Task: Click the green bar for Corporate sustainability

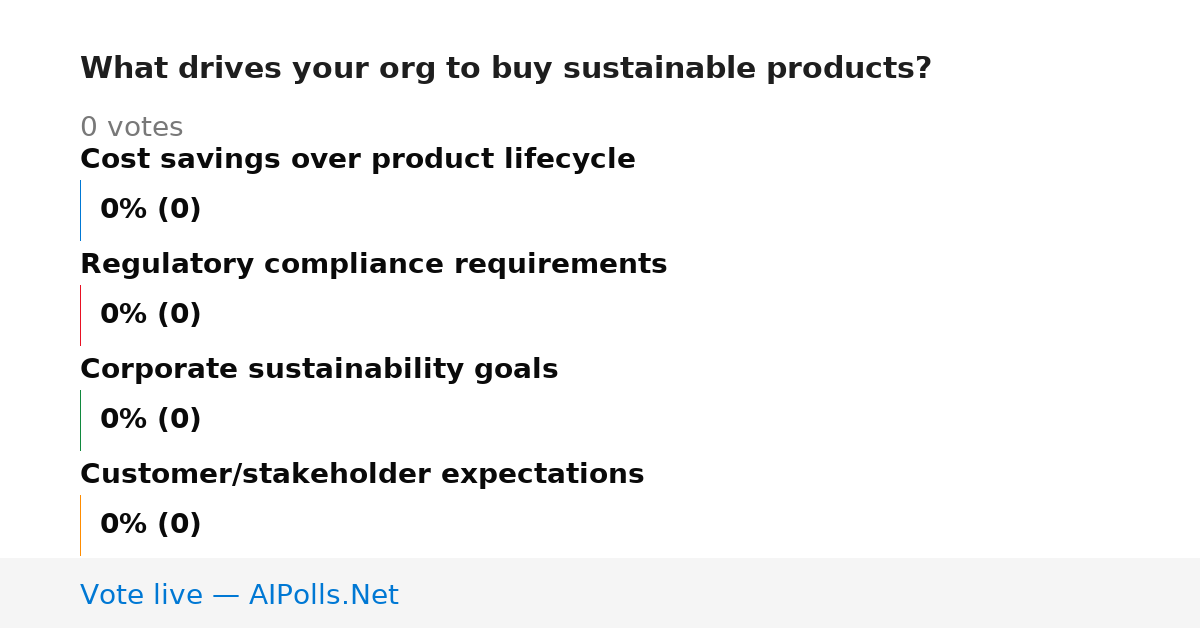Action: click(80, 420)
